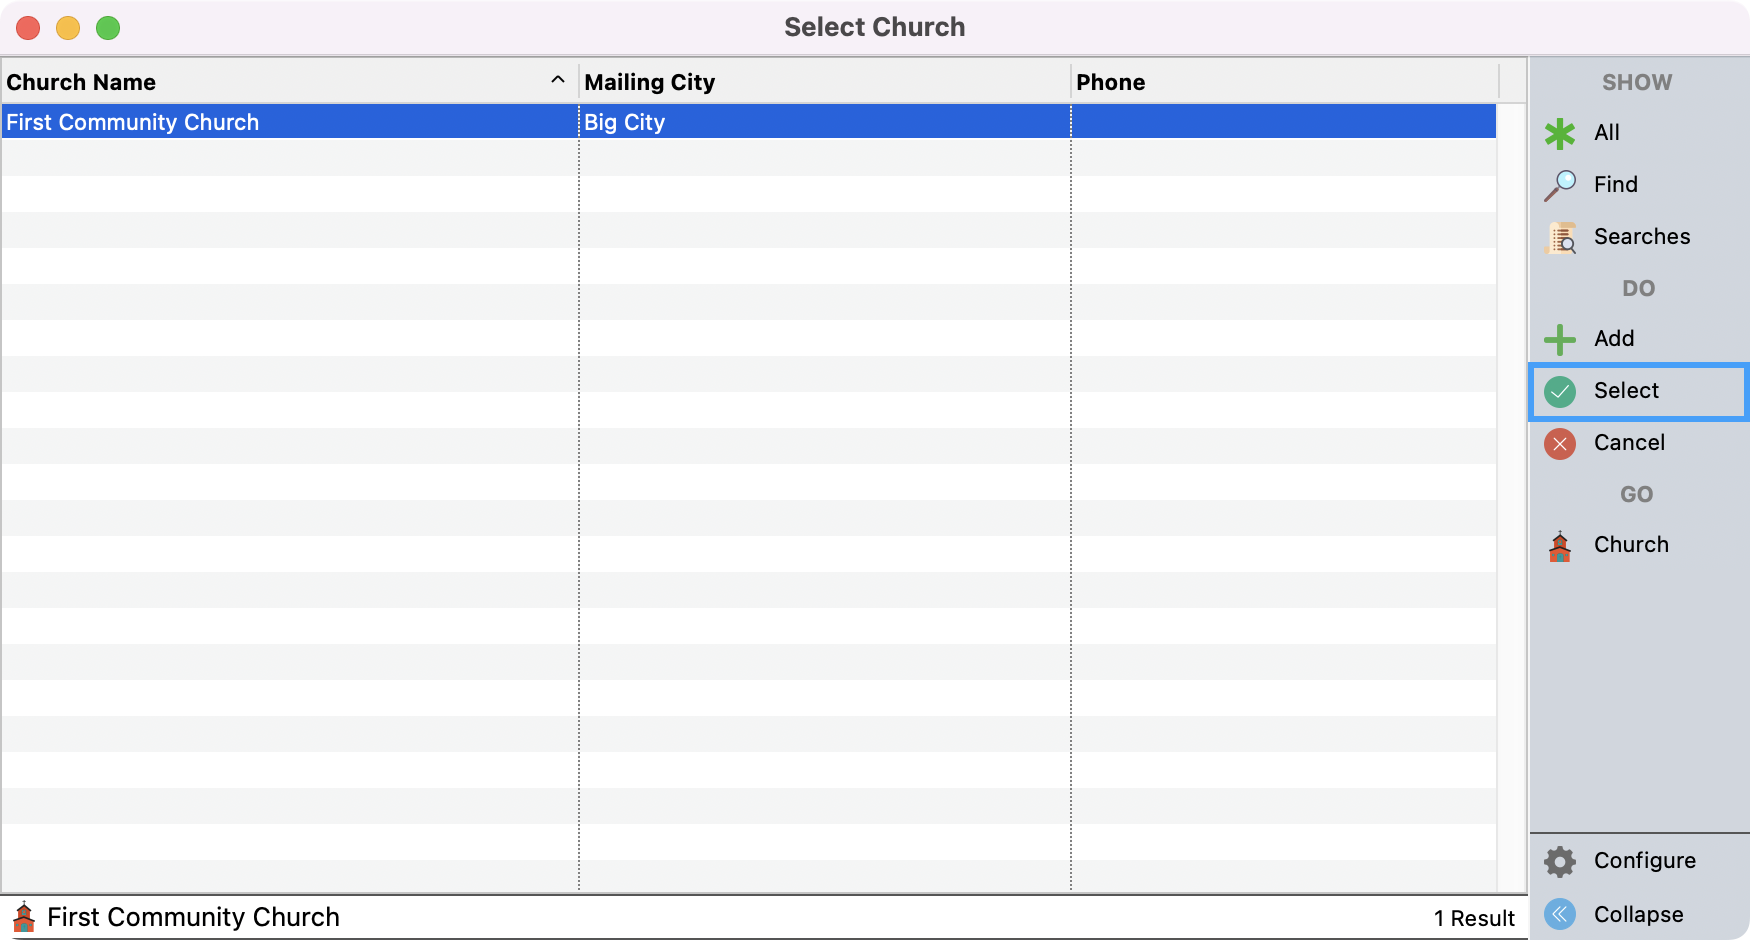Click the All option under SHOW
The width and height of the screenshot is (1752, 940).
1605,133
